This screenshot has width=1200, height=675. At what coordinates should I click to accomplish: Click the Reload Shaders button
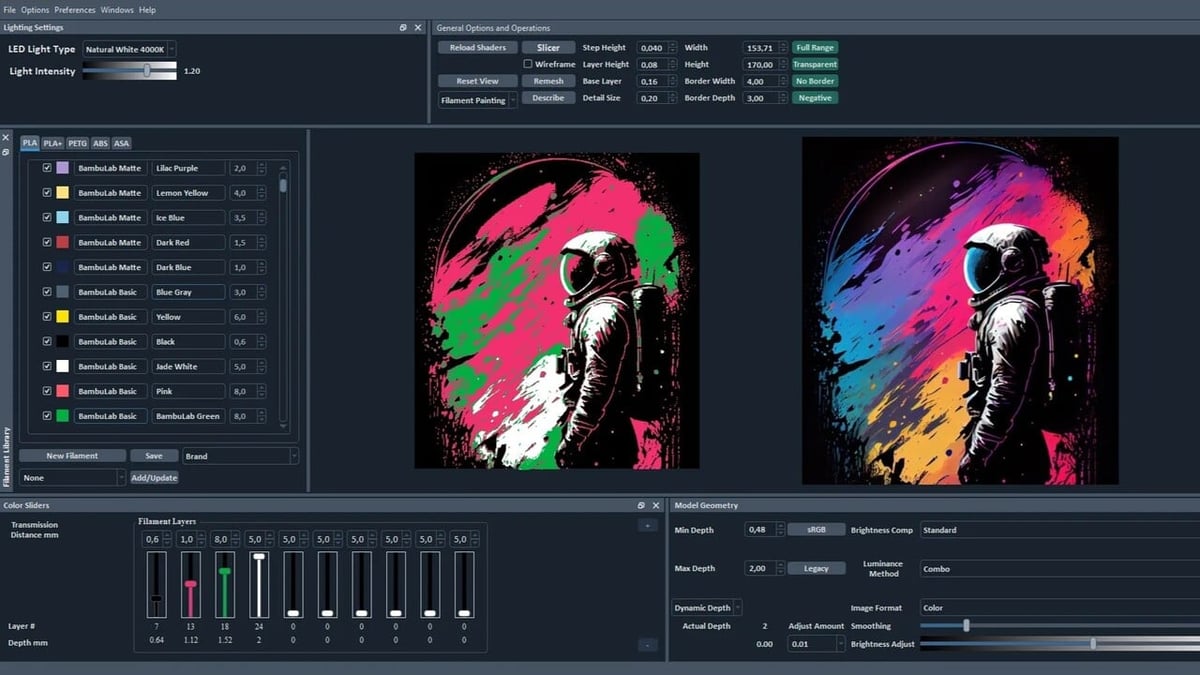[x=477, y=47]
